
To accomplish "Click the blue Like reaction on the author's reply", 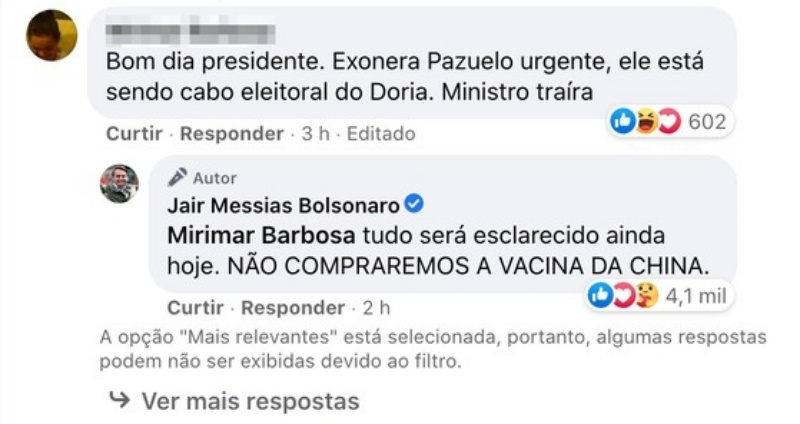I will 600,295.
